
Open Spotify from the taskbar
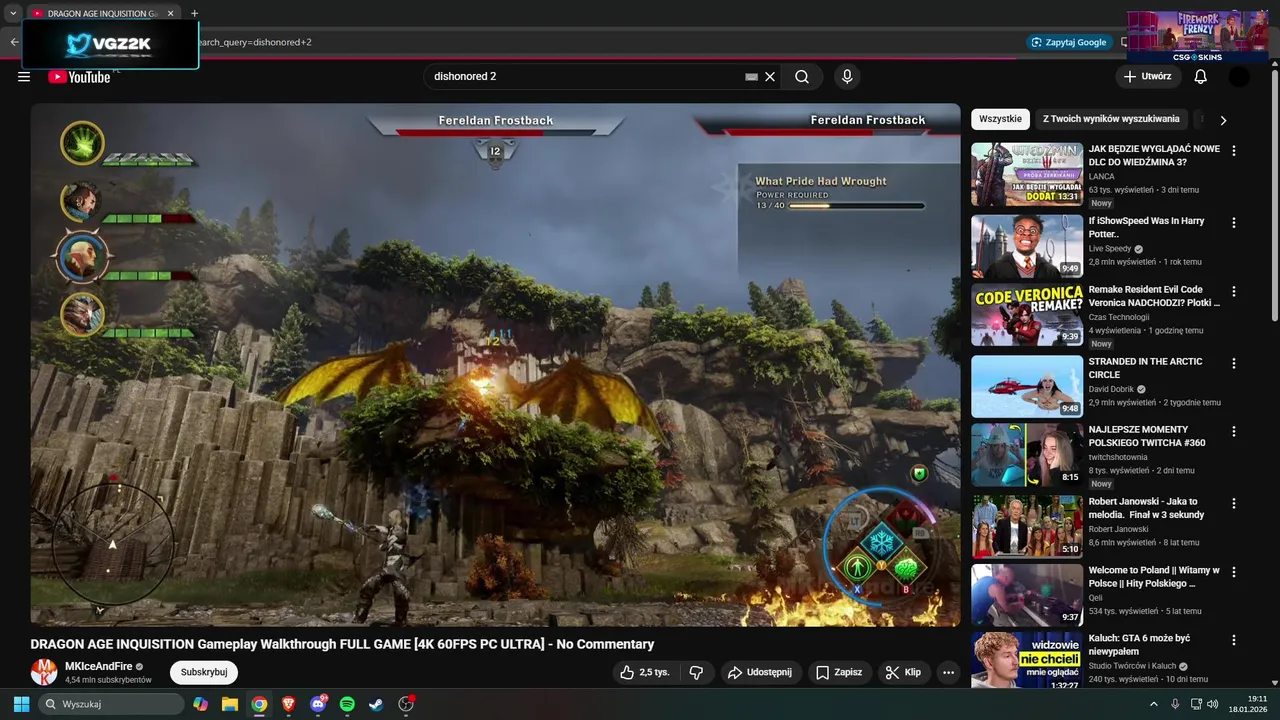tap(347, 704)
